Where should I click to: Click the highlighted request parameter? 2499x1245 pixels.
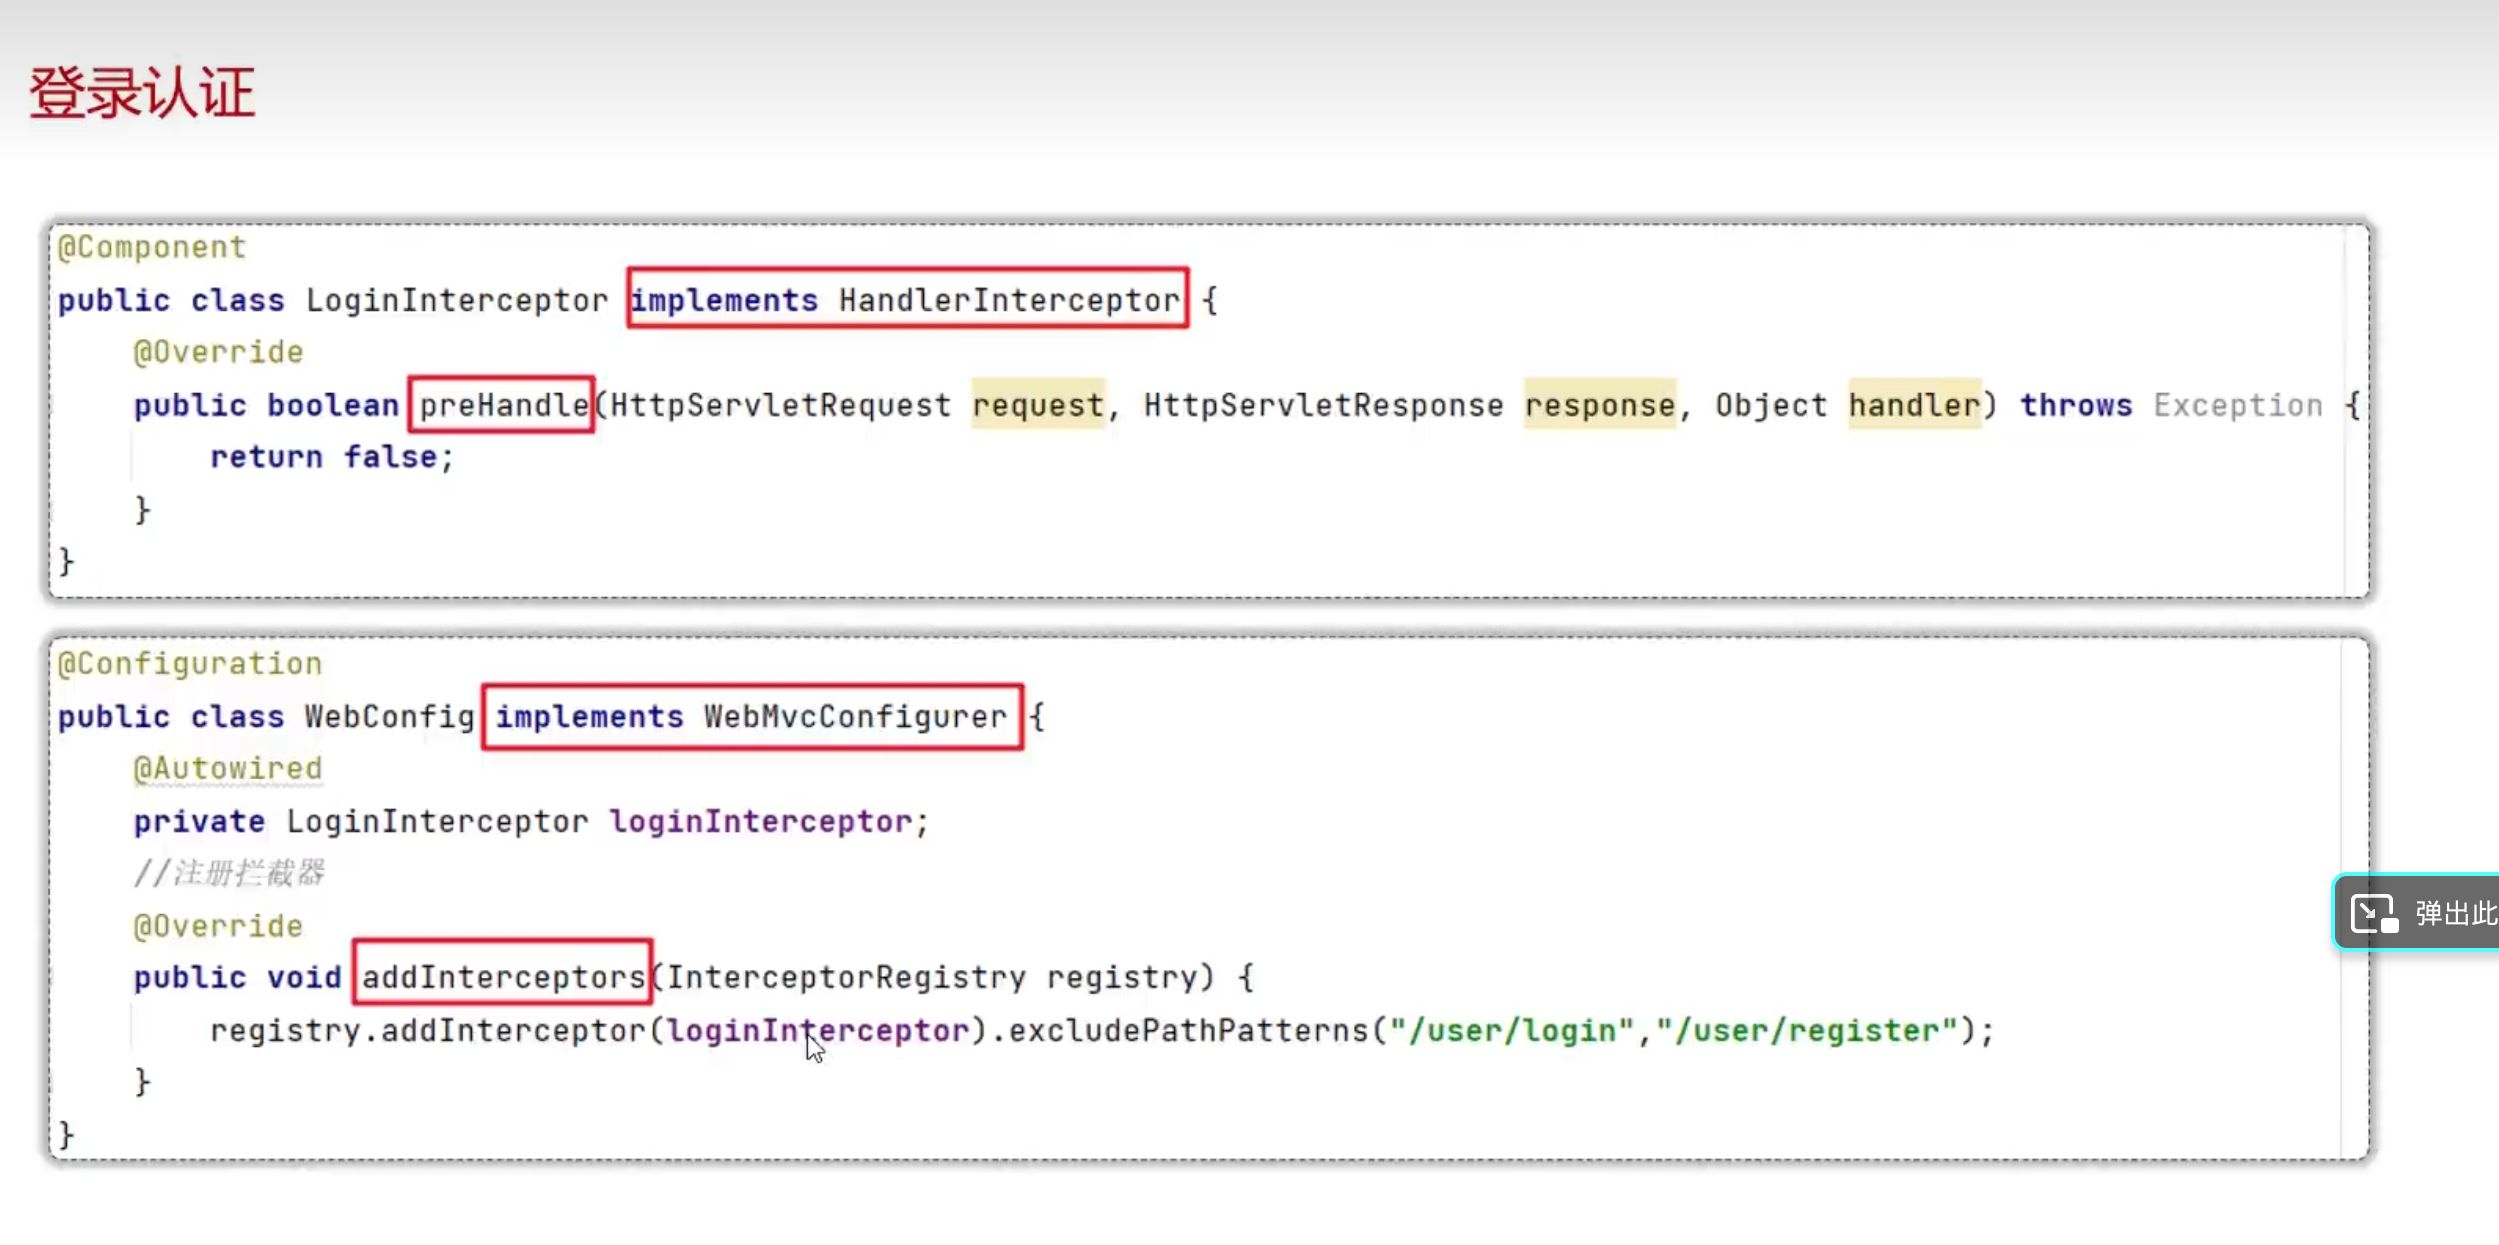[x=1038, y=405]
